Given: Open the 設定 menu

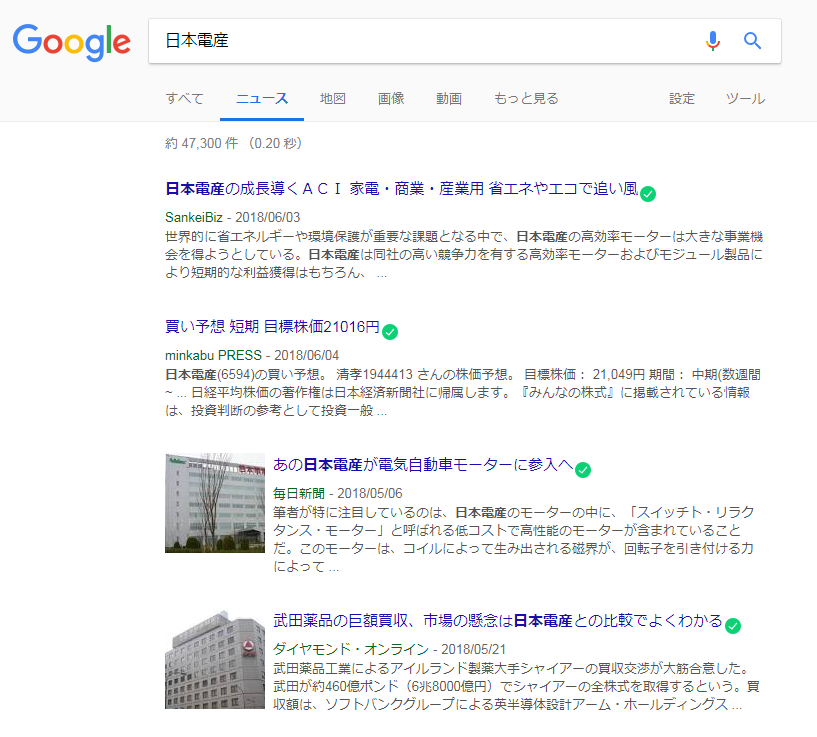Looking at the screenshot, I should pos(682,99).
